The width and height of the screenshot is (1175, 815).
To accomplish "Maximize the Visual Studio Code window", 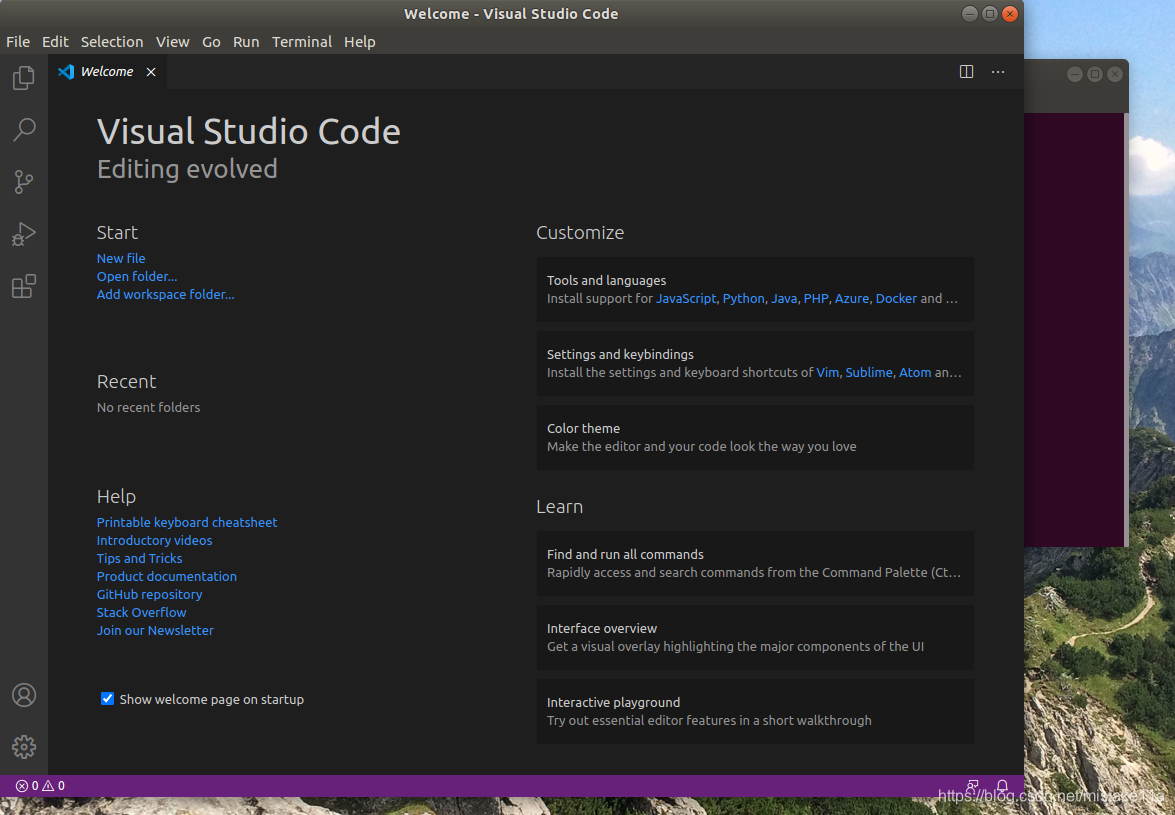I will click(990, 13).
